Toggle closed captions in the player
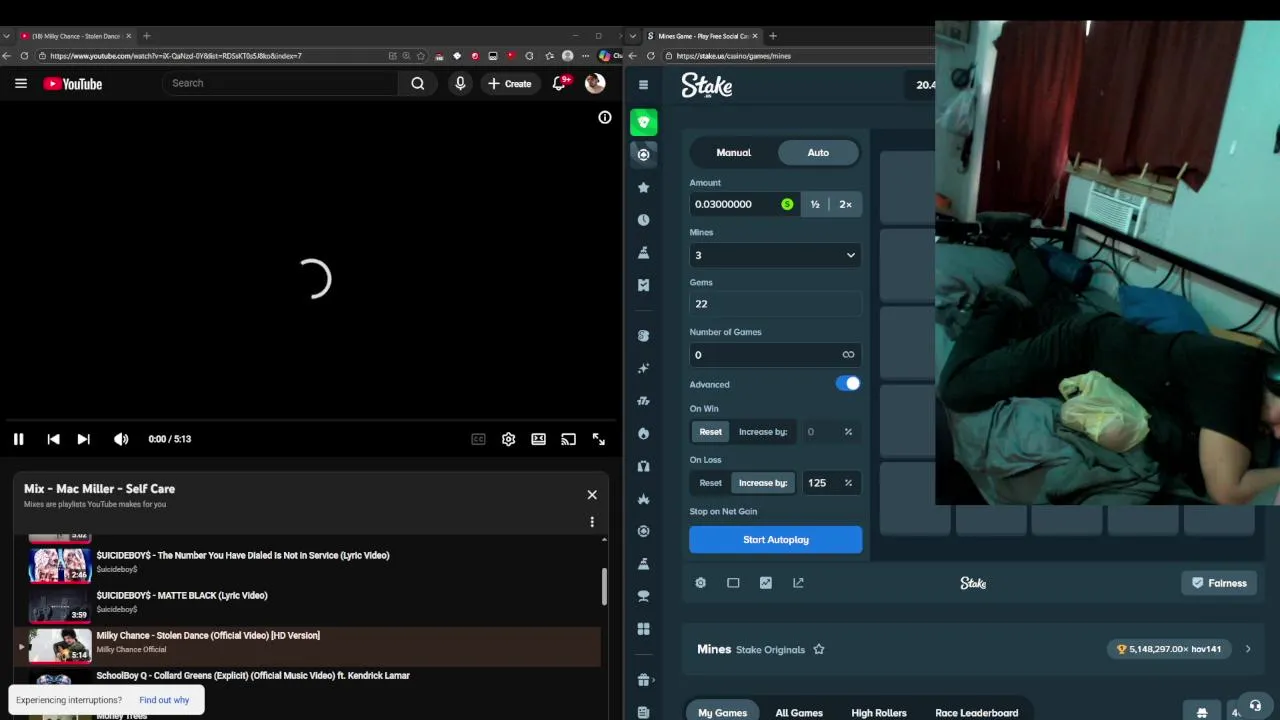The width and height of the screenshot is (1280, 720). [478, 439]
